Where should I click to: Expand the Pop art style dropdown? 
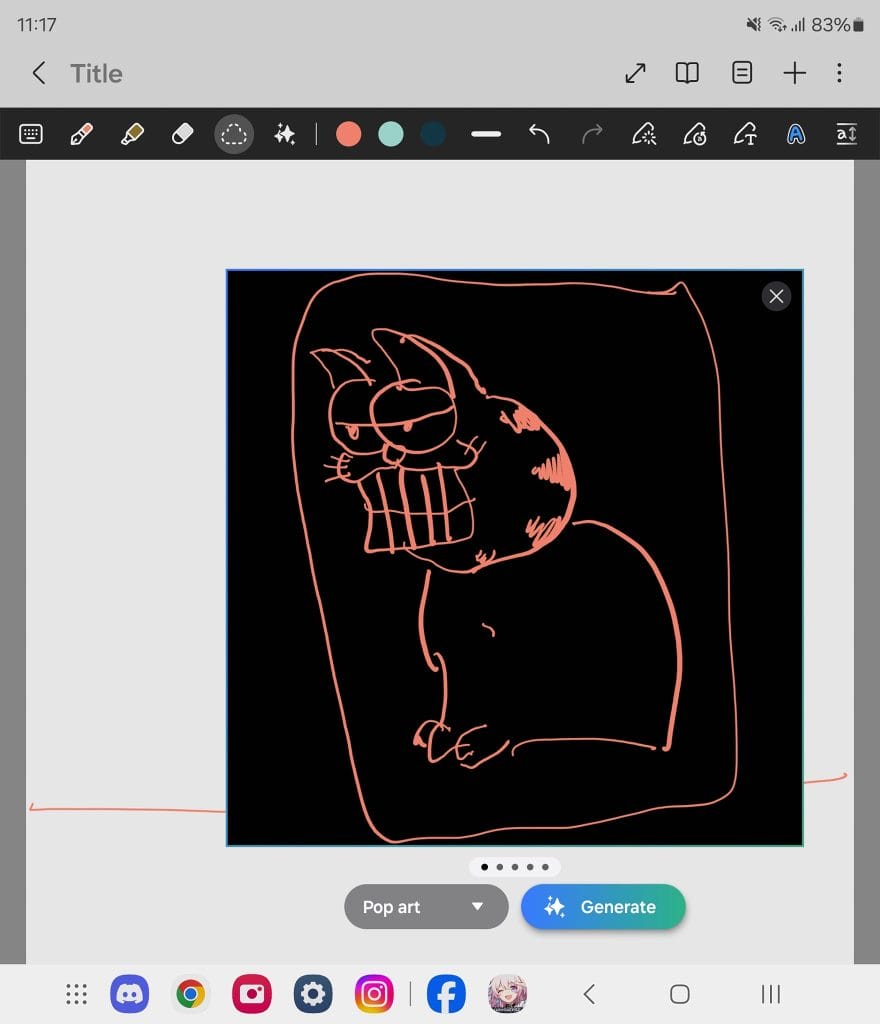pos(426,907)
